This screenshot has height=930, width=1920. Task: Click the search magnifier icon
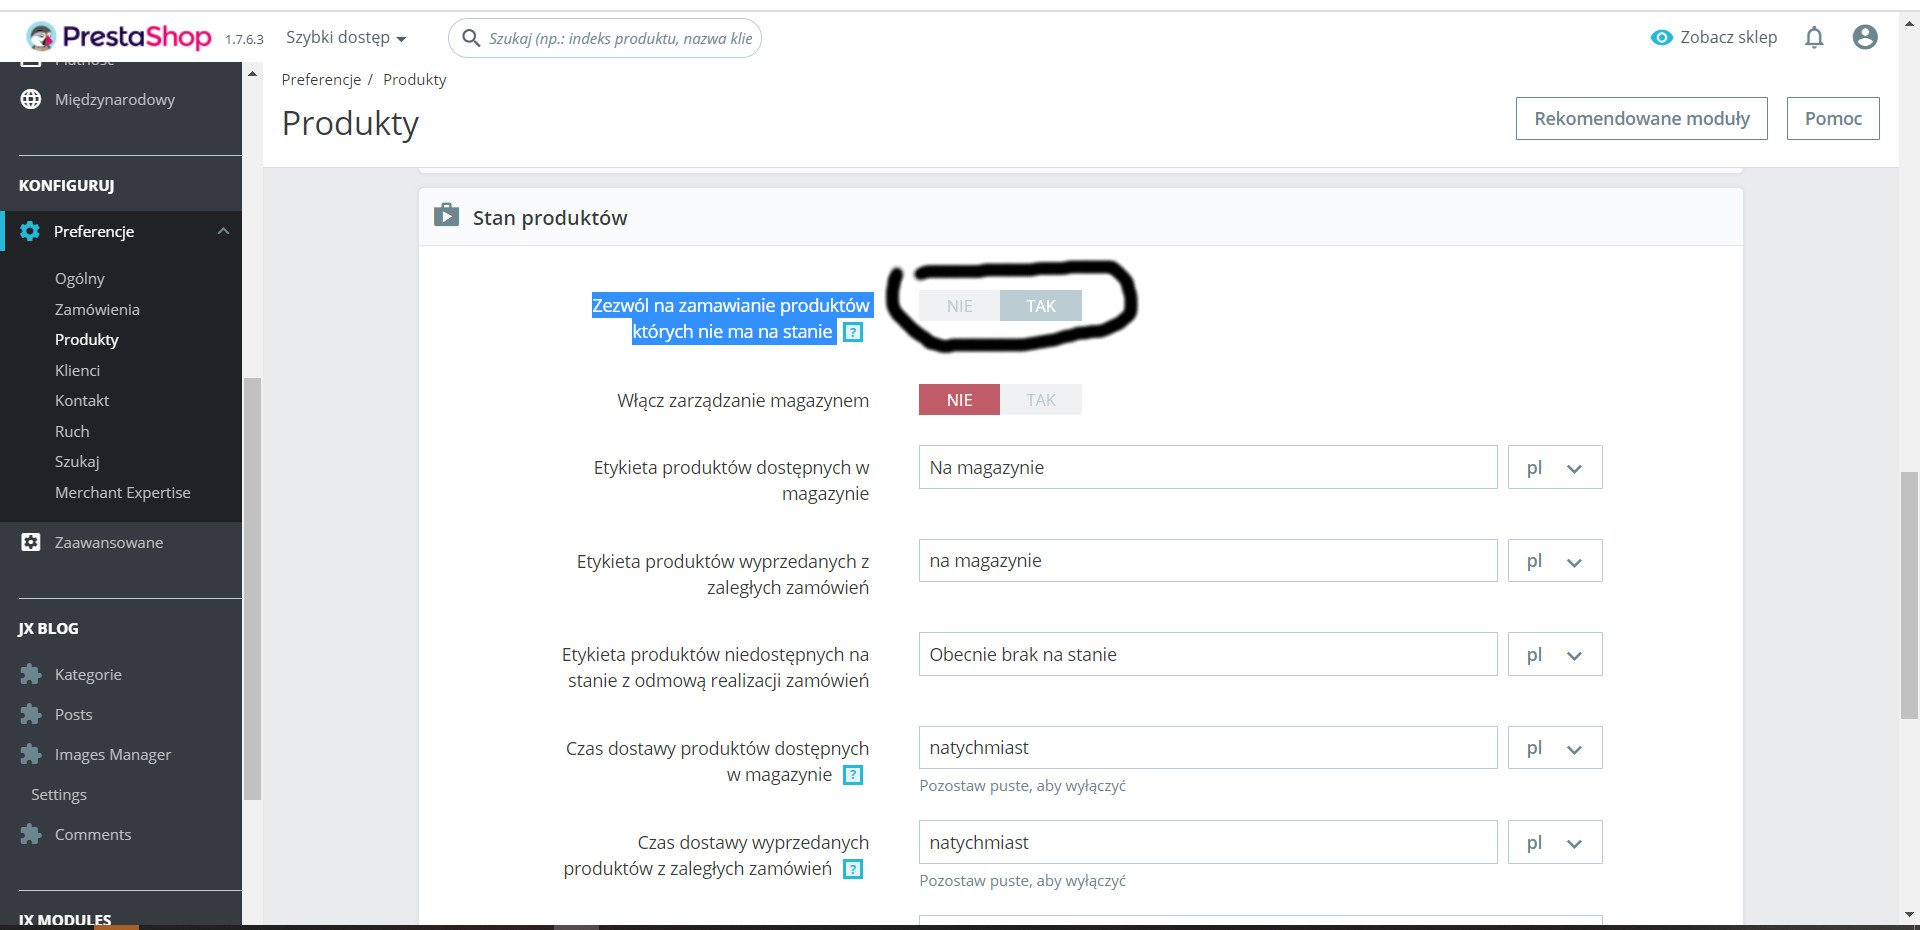click(x=471, y=38)
